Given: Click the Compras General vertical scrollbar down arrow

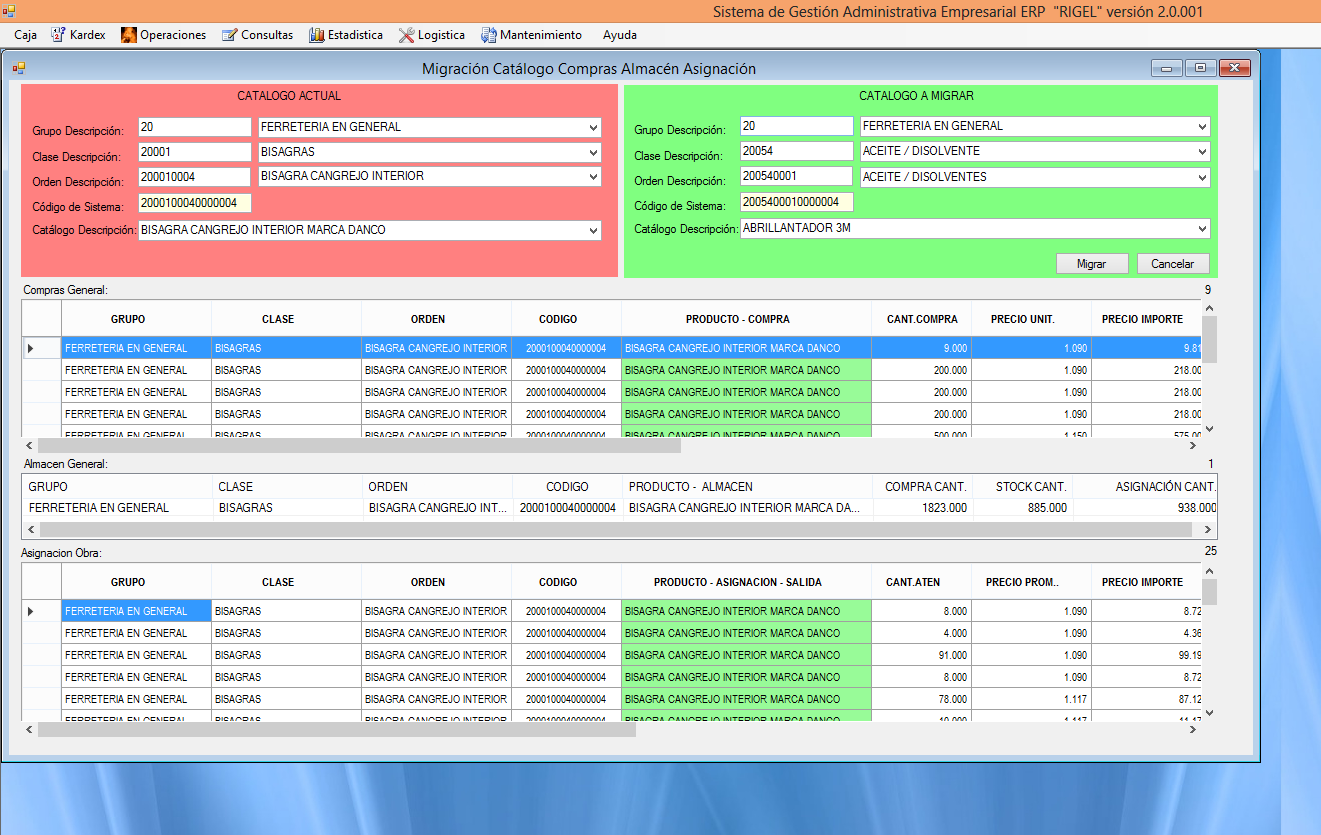Looking at the screenshot, I should [1209, 429].
